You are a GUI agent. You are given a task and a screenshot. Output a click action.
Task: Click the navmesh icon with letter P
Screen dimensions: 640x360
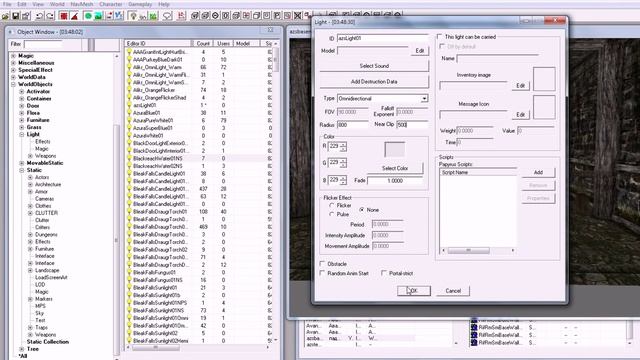click(x=277, y=16)
